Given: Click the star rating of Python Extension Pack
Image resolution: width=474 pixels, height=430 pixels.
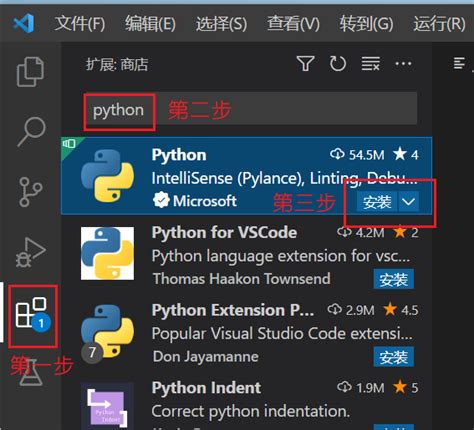Looking at the screenshot, I should [x=400, y=310].
